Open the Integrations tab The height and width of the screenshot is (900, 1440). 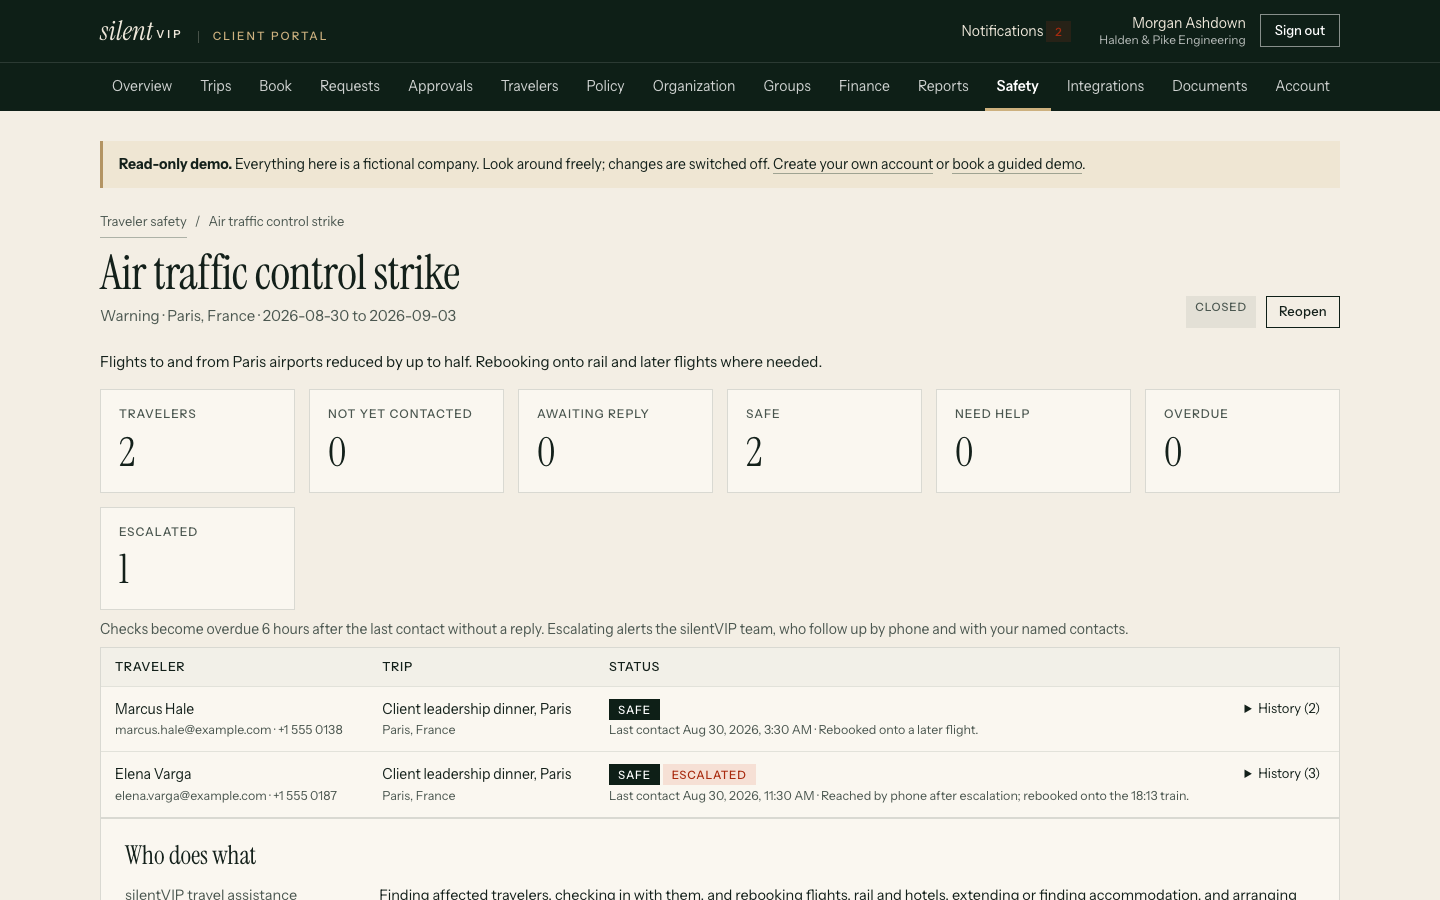point(1105,86)
